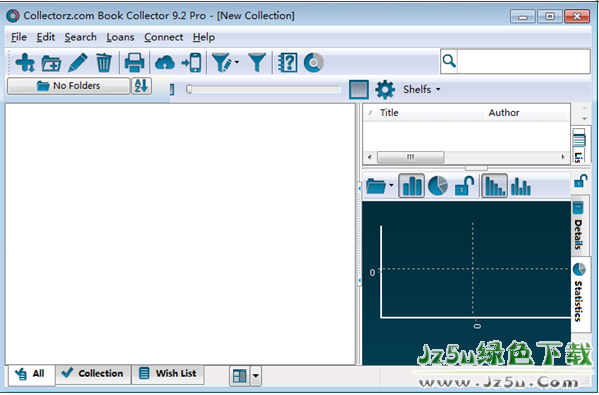Click the thumbnail size slider handle

[x=189, y=89]
